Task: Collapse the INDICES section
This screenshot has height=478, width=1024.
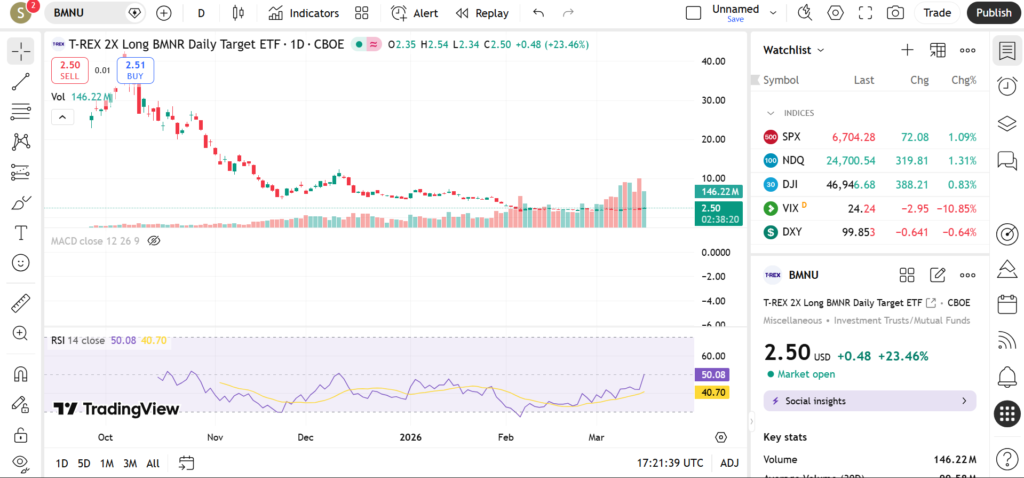Action: tap(771, 113)
